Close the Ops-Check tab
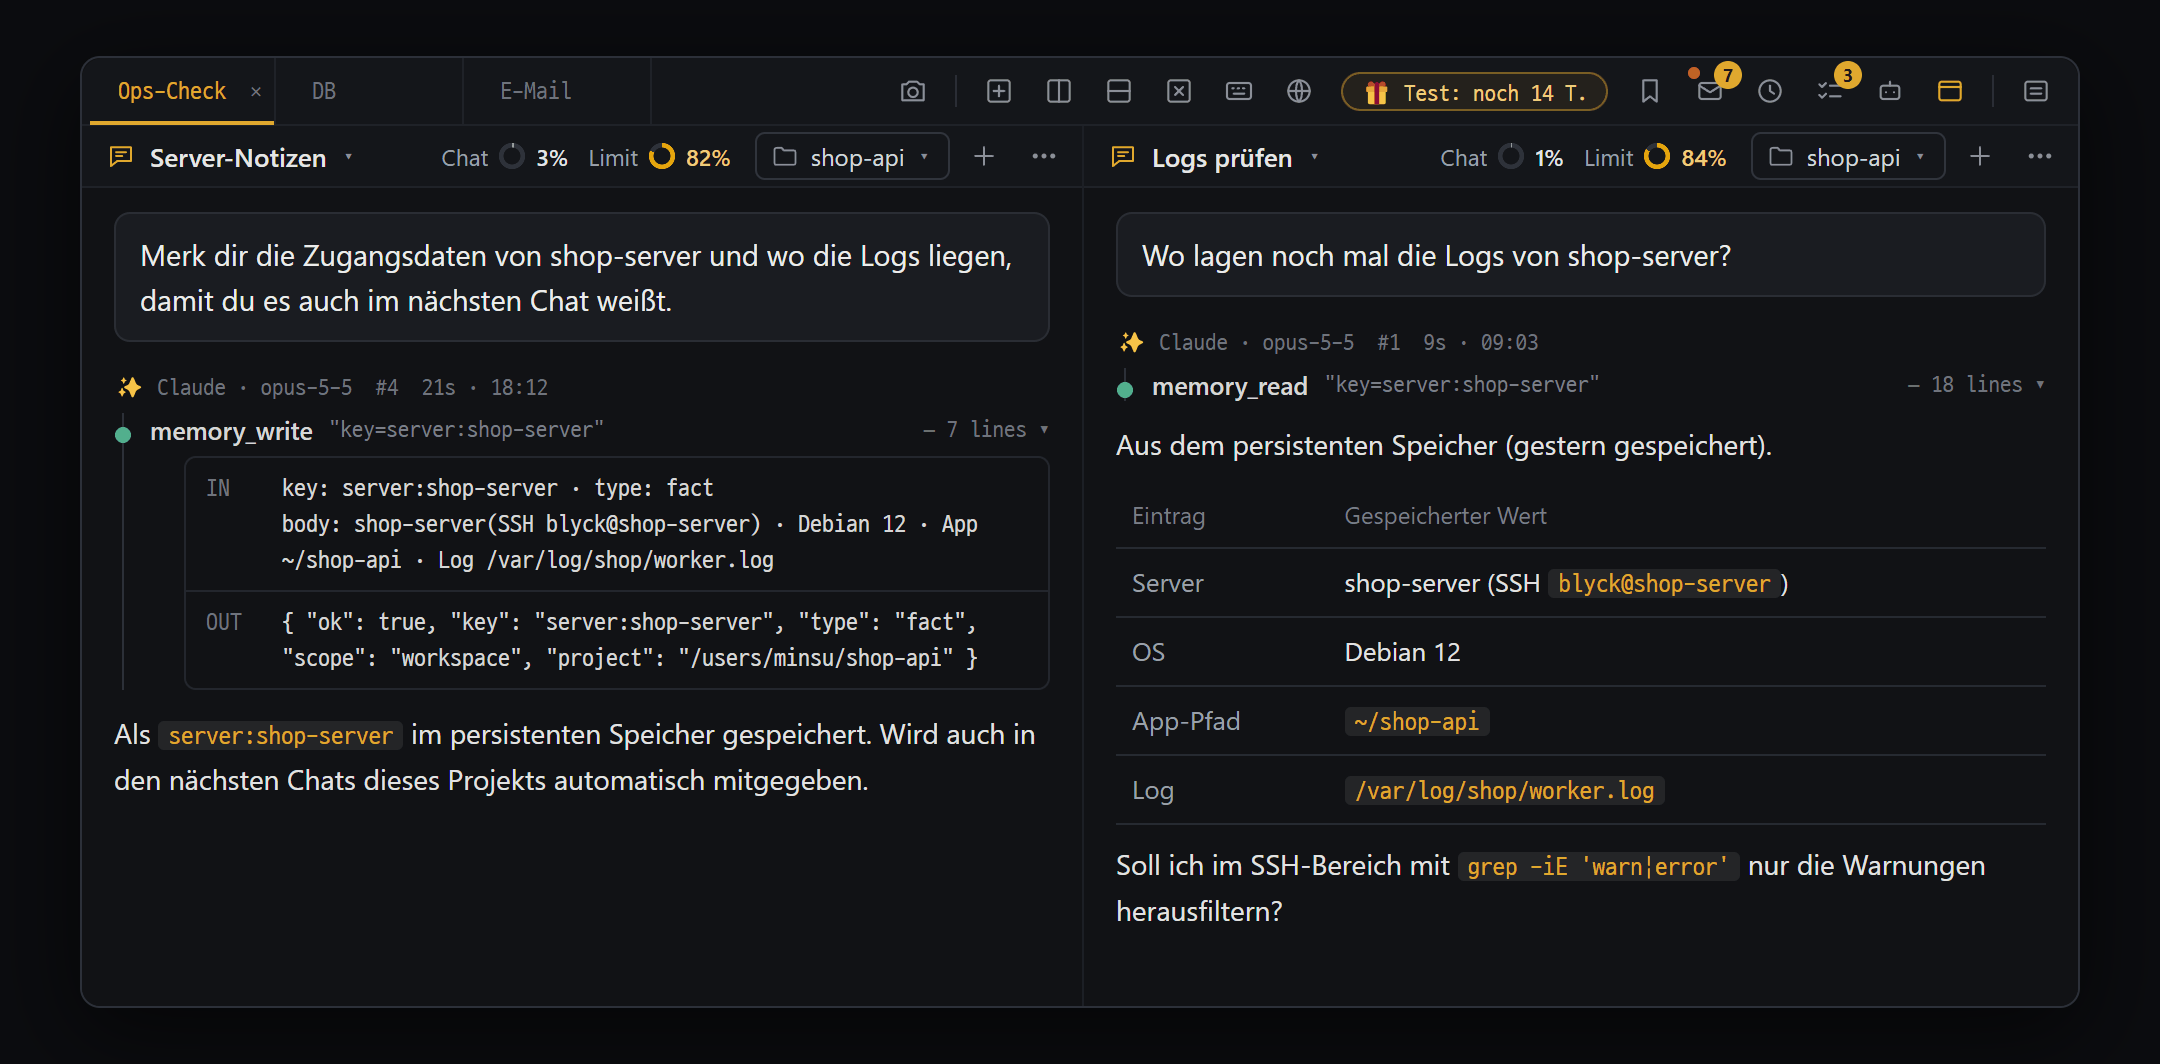The width and height of the screenshot is (2160, 1064). coord(256,92)
